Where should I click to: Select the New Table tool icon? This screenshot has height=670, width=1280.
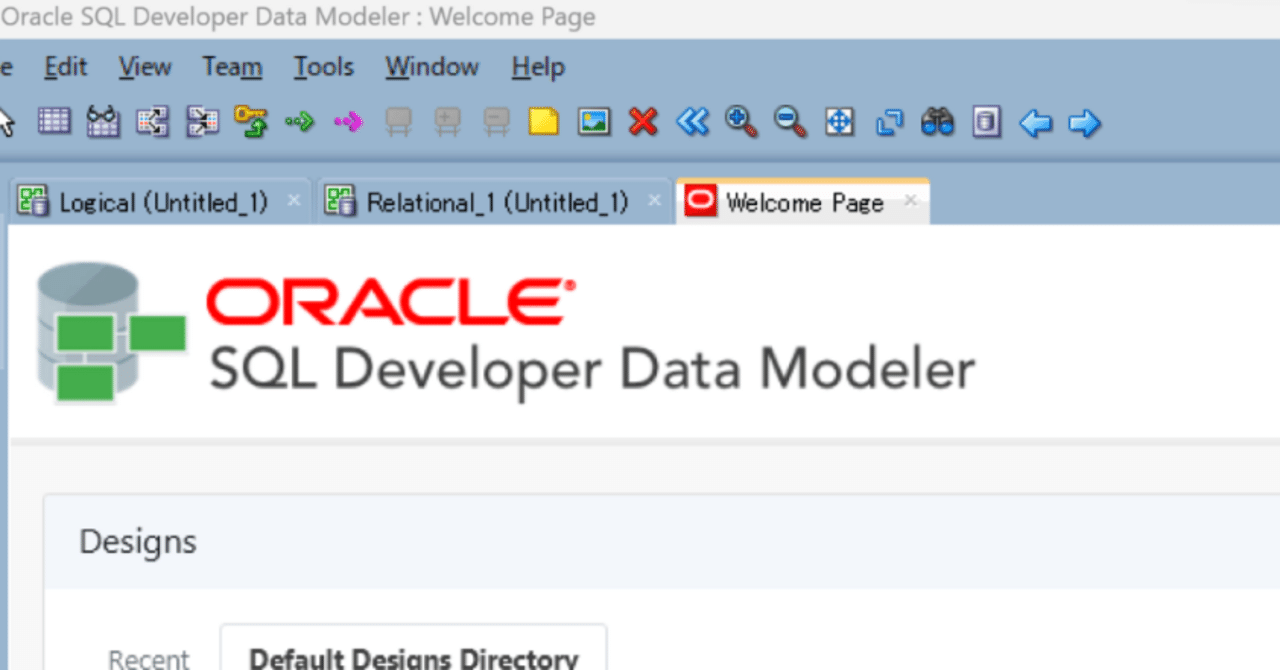pos(55,122)
